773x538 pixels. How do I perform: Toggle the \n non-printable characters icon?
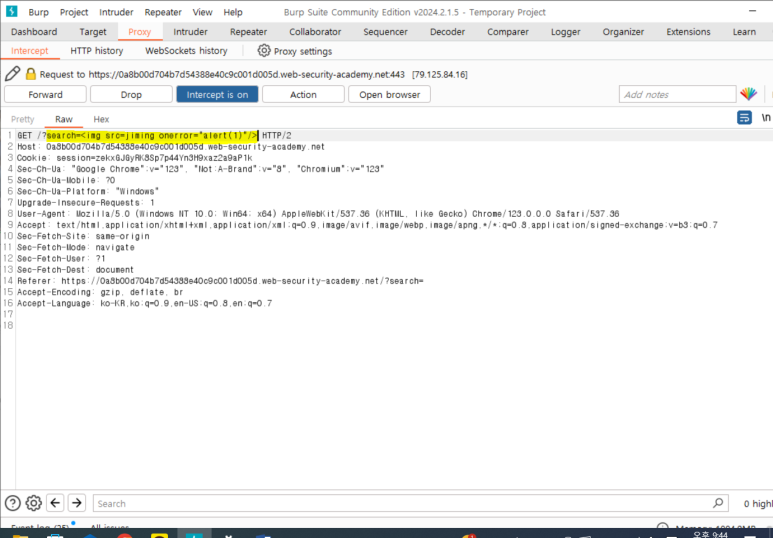point(766,118)
